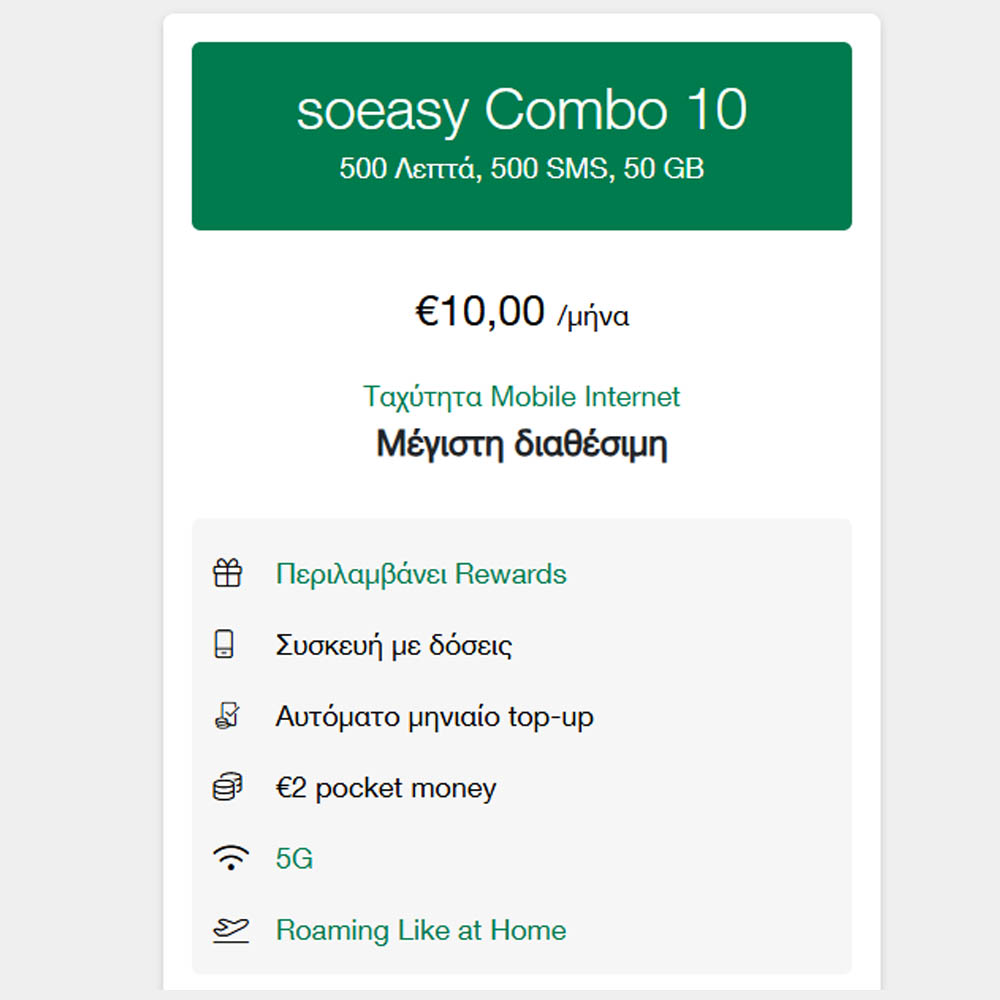1000x1000 pixels.
Task: Click the 500 Λεπτά, 500 SMS, 50 GB subtitle
Action: [x=521, y=168]
